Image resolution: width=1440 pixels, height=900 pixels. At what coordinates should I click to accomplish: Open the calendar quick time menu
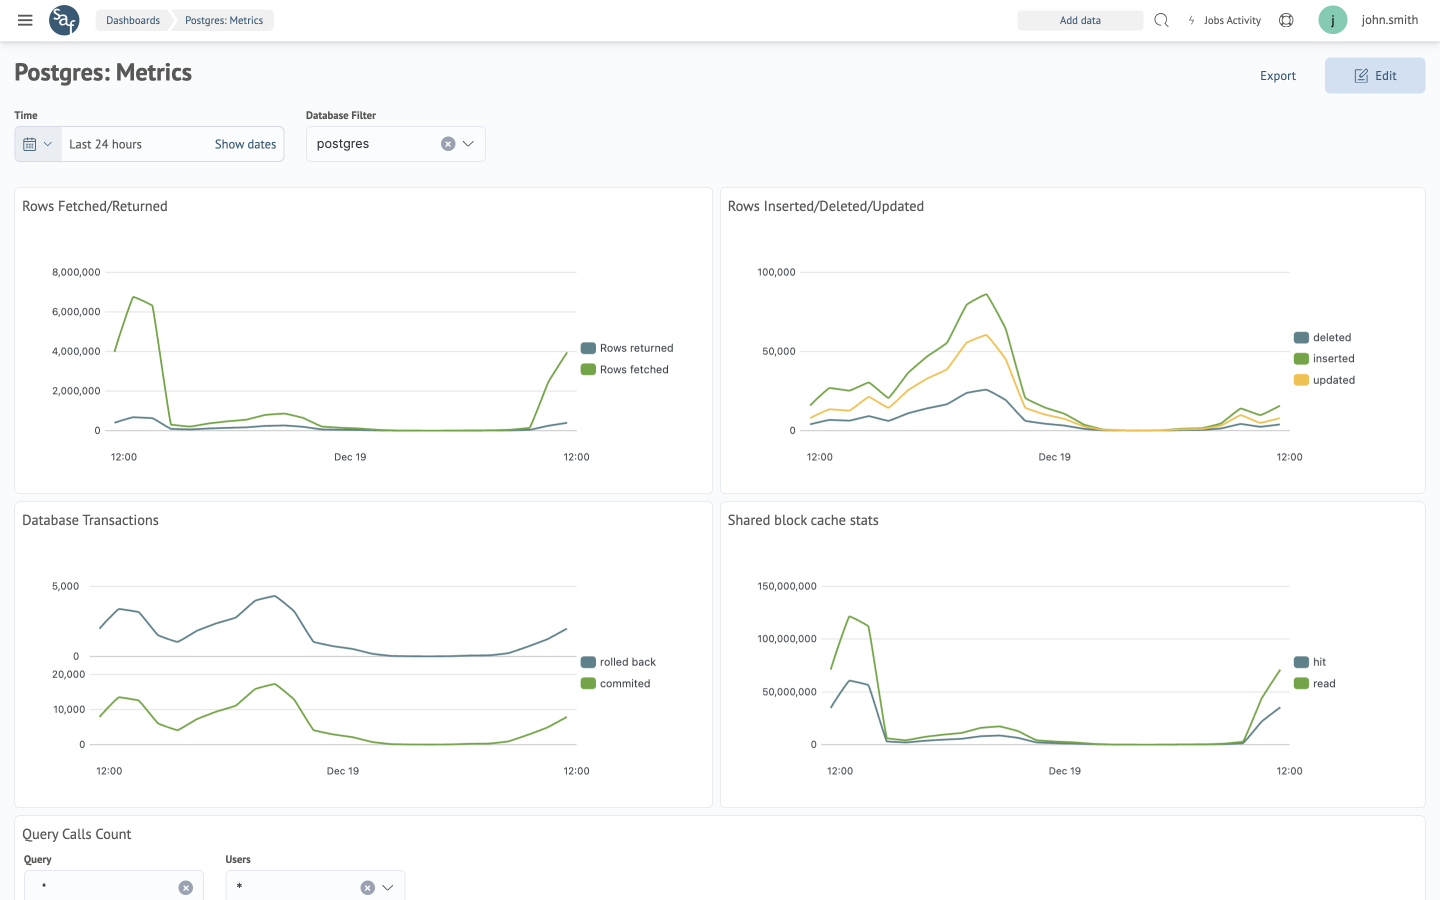tap(38, 144)
